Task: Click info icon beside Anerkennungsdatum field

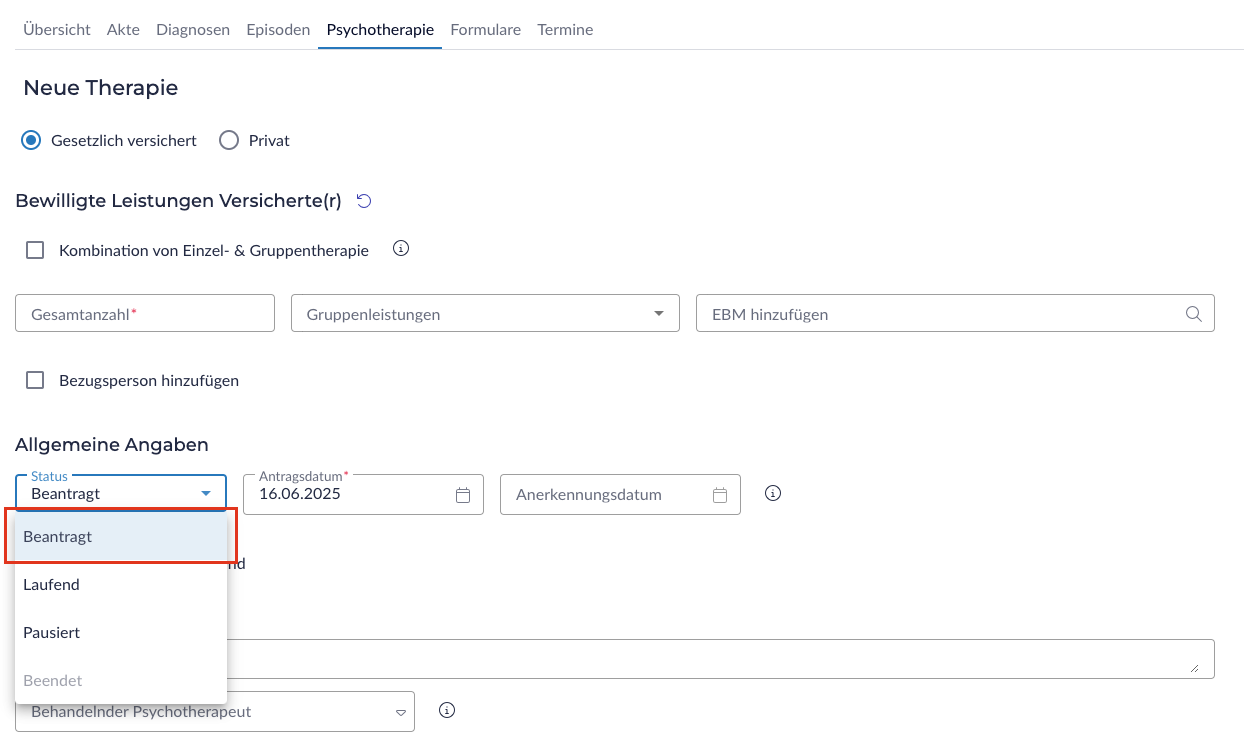Action: (x=773, y=493)
